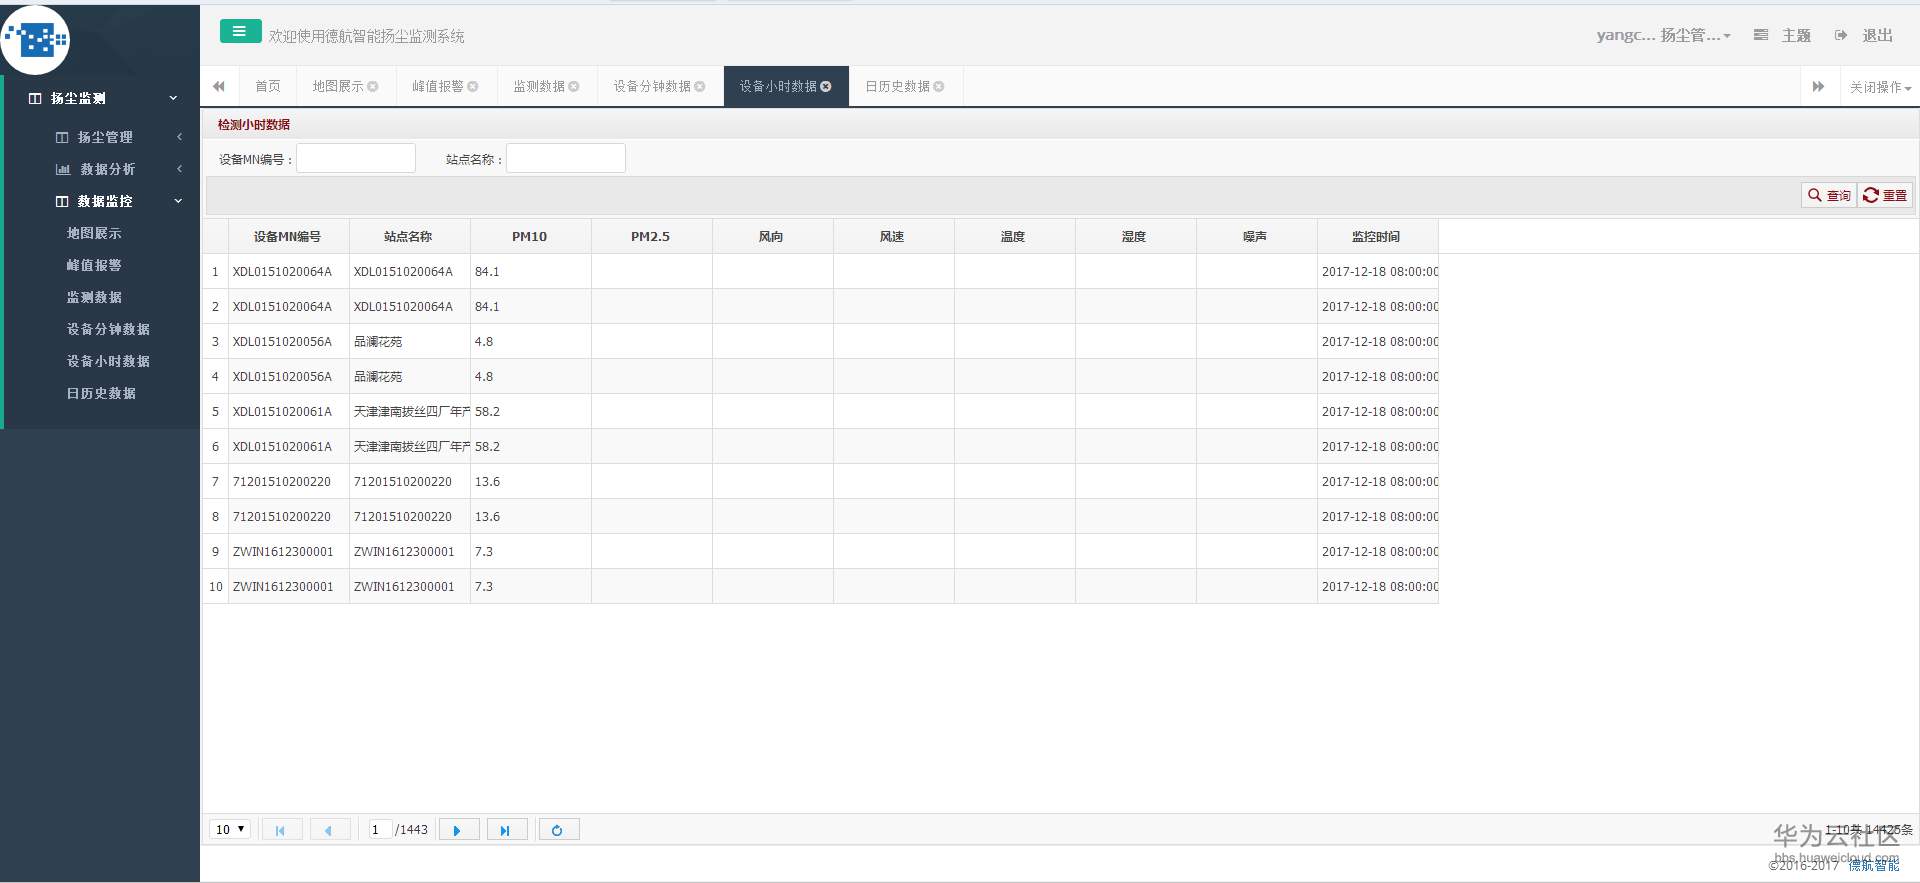Click the 温度 column header

(x=1014, y=237)
